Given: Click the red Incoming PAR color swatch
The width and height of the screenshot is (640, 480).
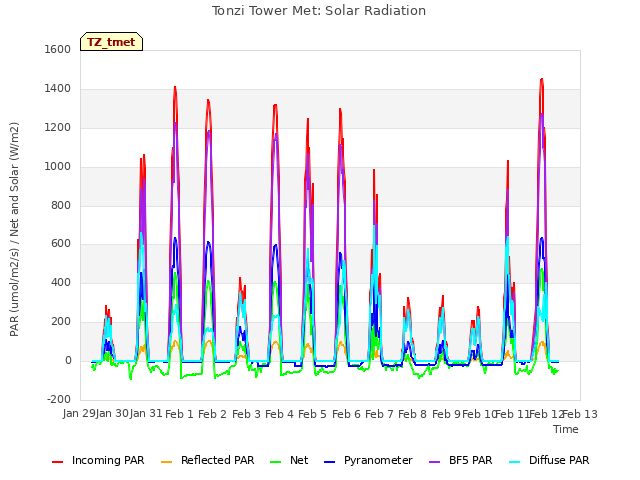Looking at the screenshot, I should click(x=58, y=462).
